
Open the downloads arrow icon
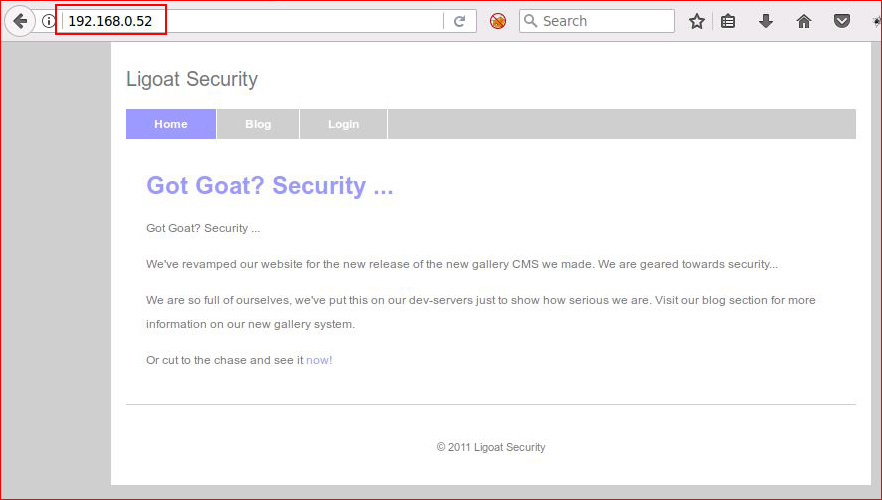(766, 21)
